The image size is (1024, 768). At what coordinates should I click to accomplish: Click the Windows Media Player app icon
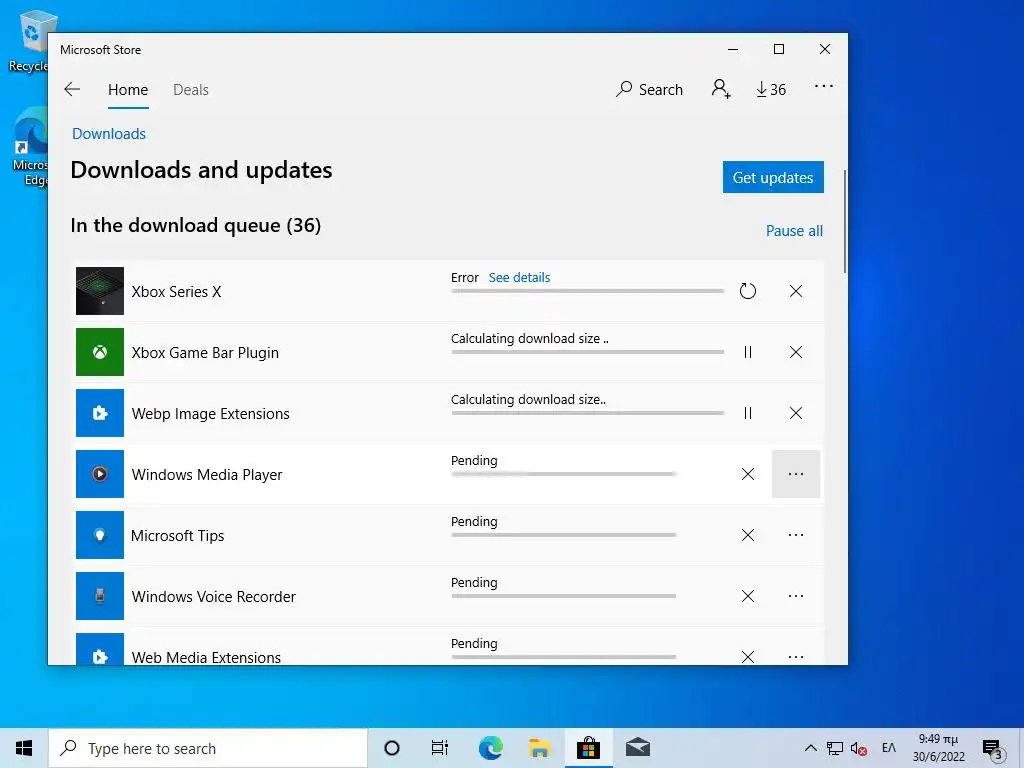pos(100,474)
